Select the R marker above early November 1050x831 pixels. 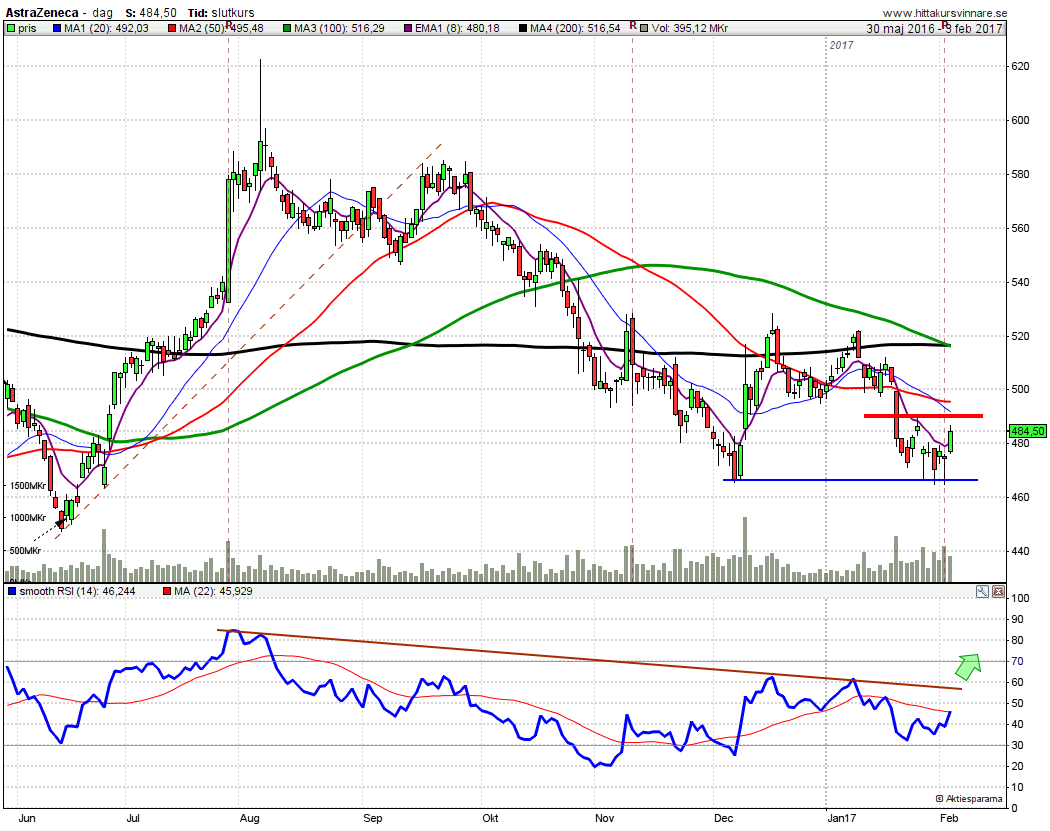633,25
